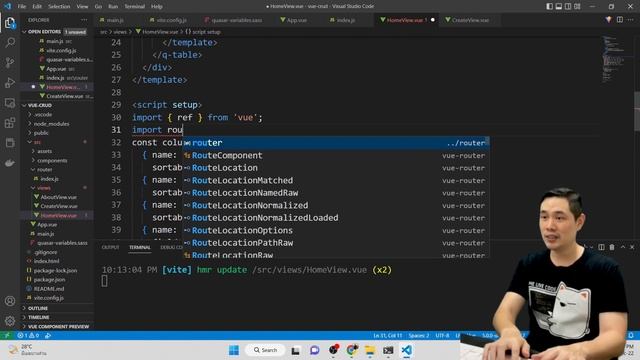The height and width of the screenshot is (360, 640).
Task: Expand assets folder
Action: pos(44,151)
